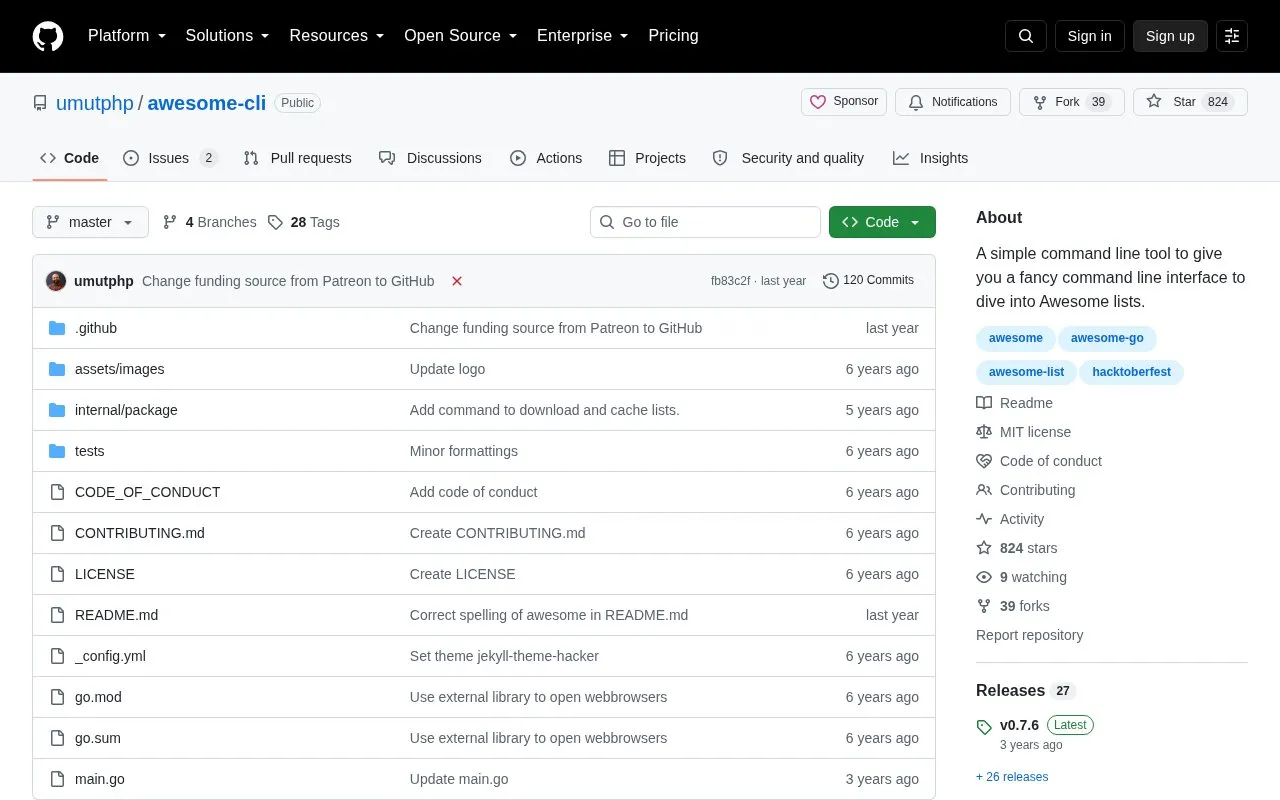View repository Activity
This screenshot has height=800, width=1280.
[x=1010, y=519]
